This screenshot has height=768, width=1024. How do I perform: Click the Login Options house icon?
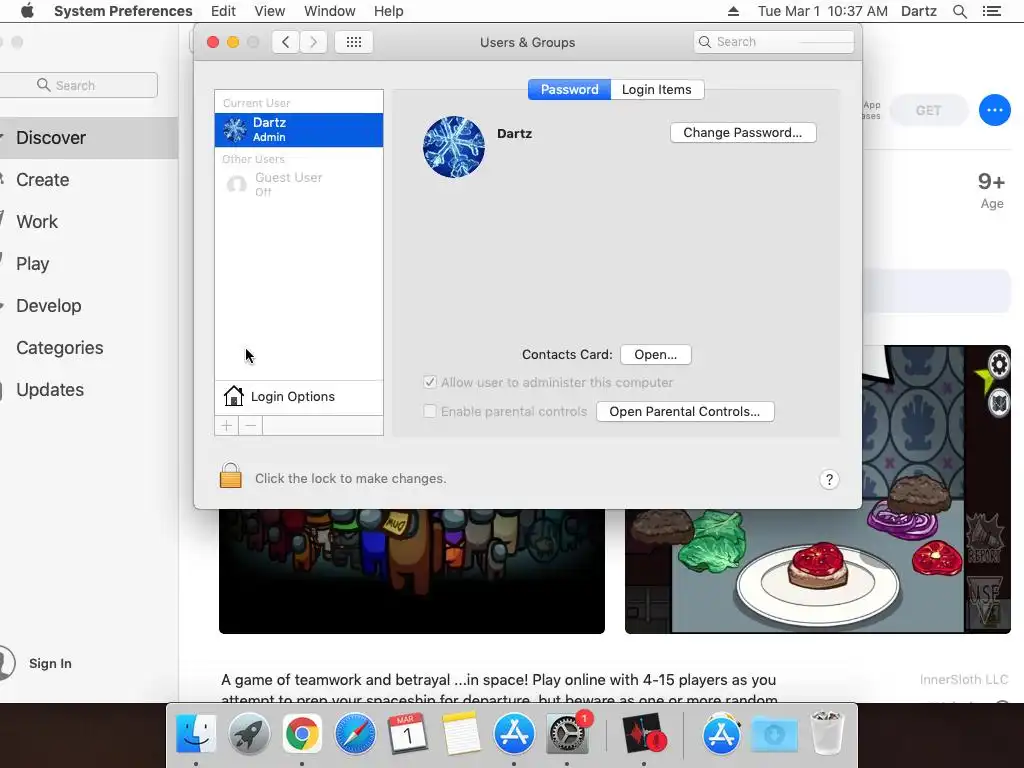pos(233,396)
